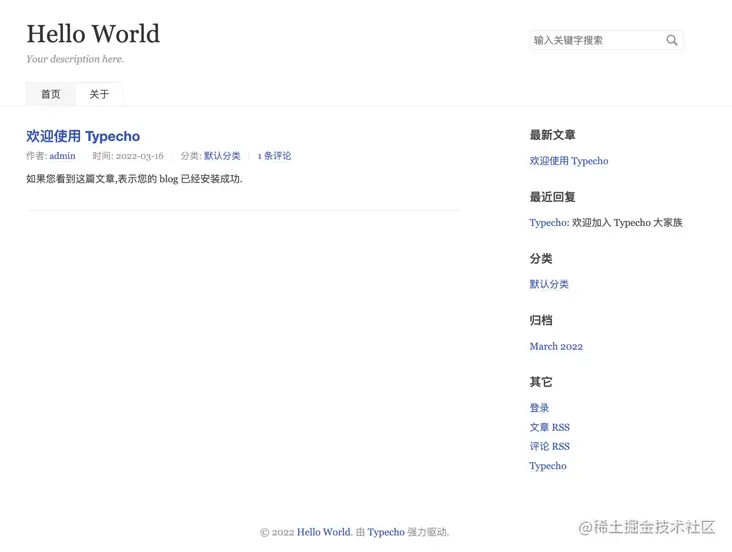Open 欢迎使用 Typecho under 最新文章

[x=569, y=161]
